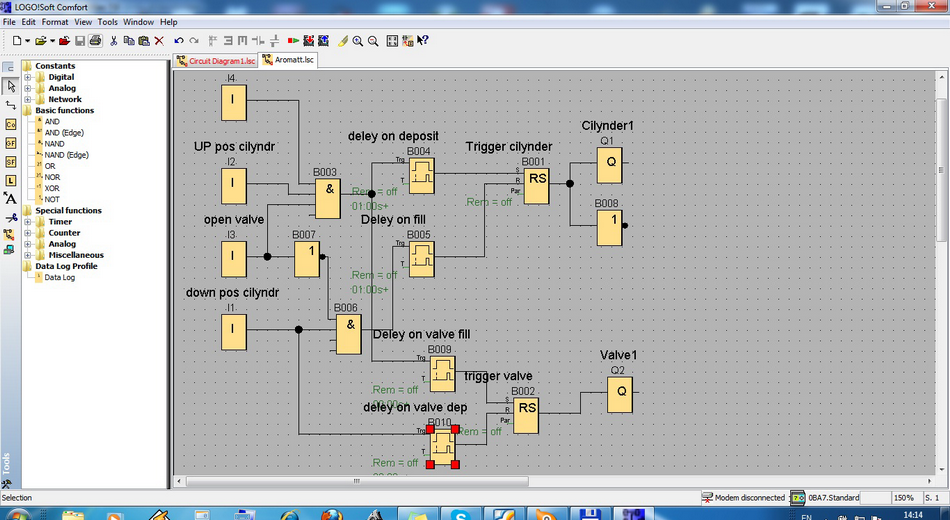Click the Cut/Join scissors tool
Viewport: 950px width, 520px height.
[x=11, y=217]
